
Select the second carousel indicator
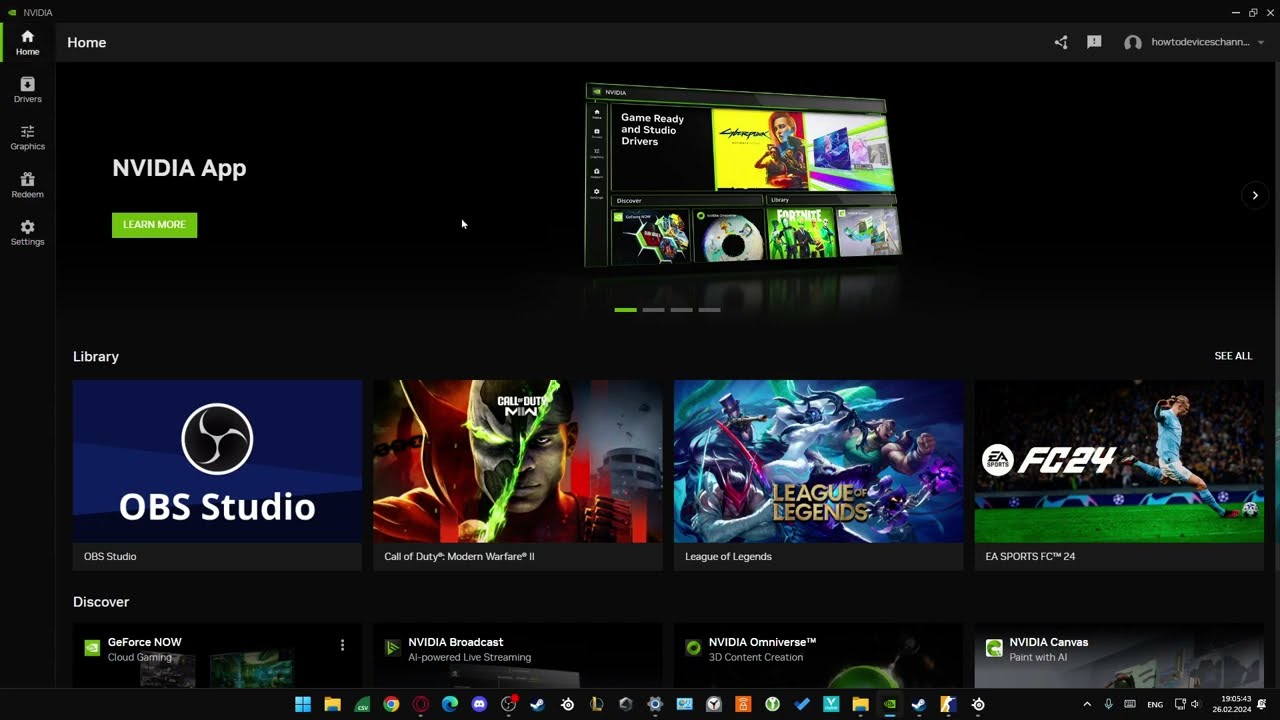click(x=653, y=310)
